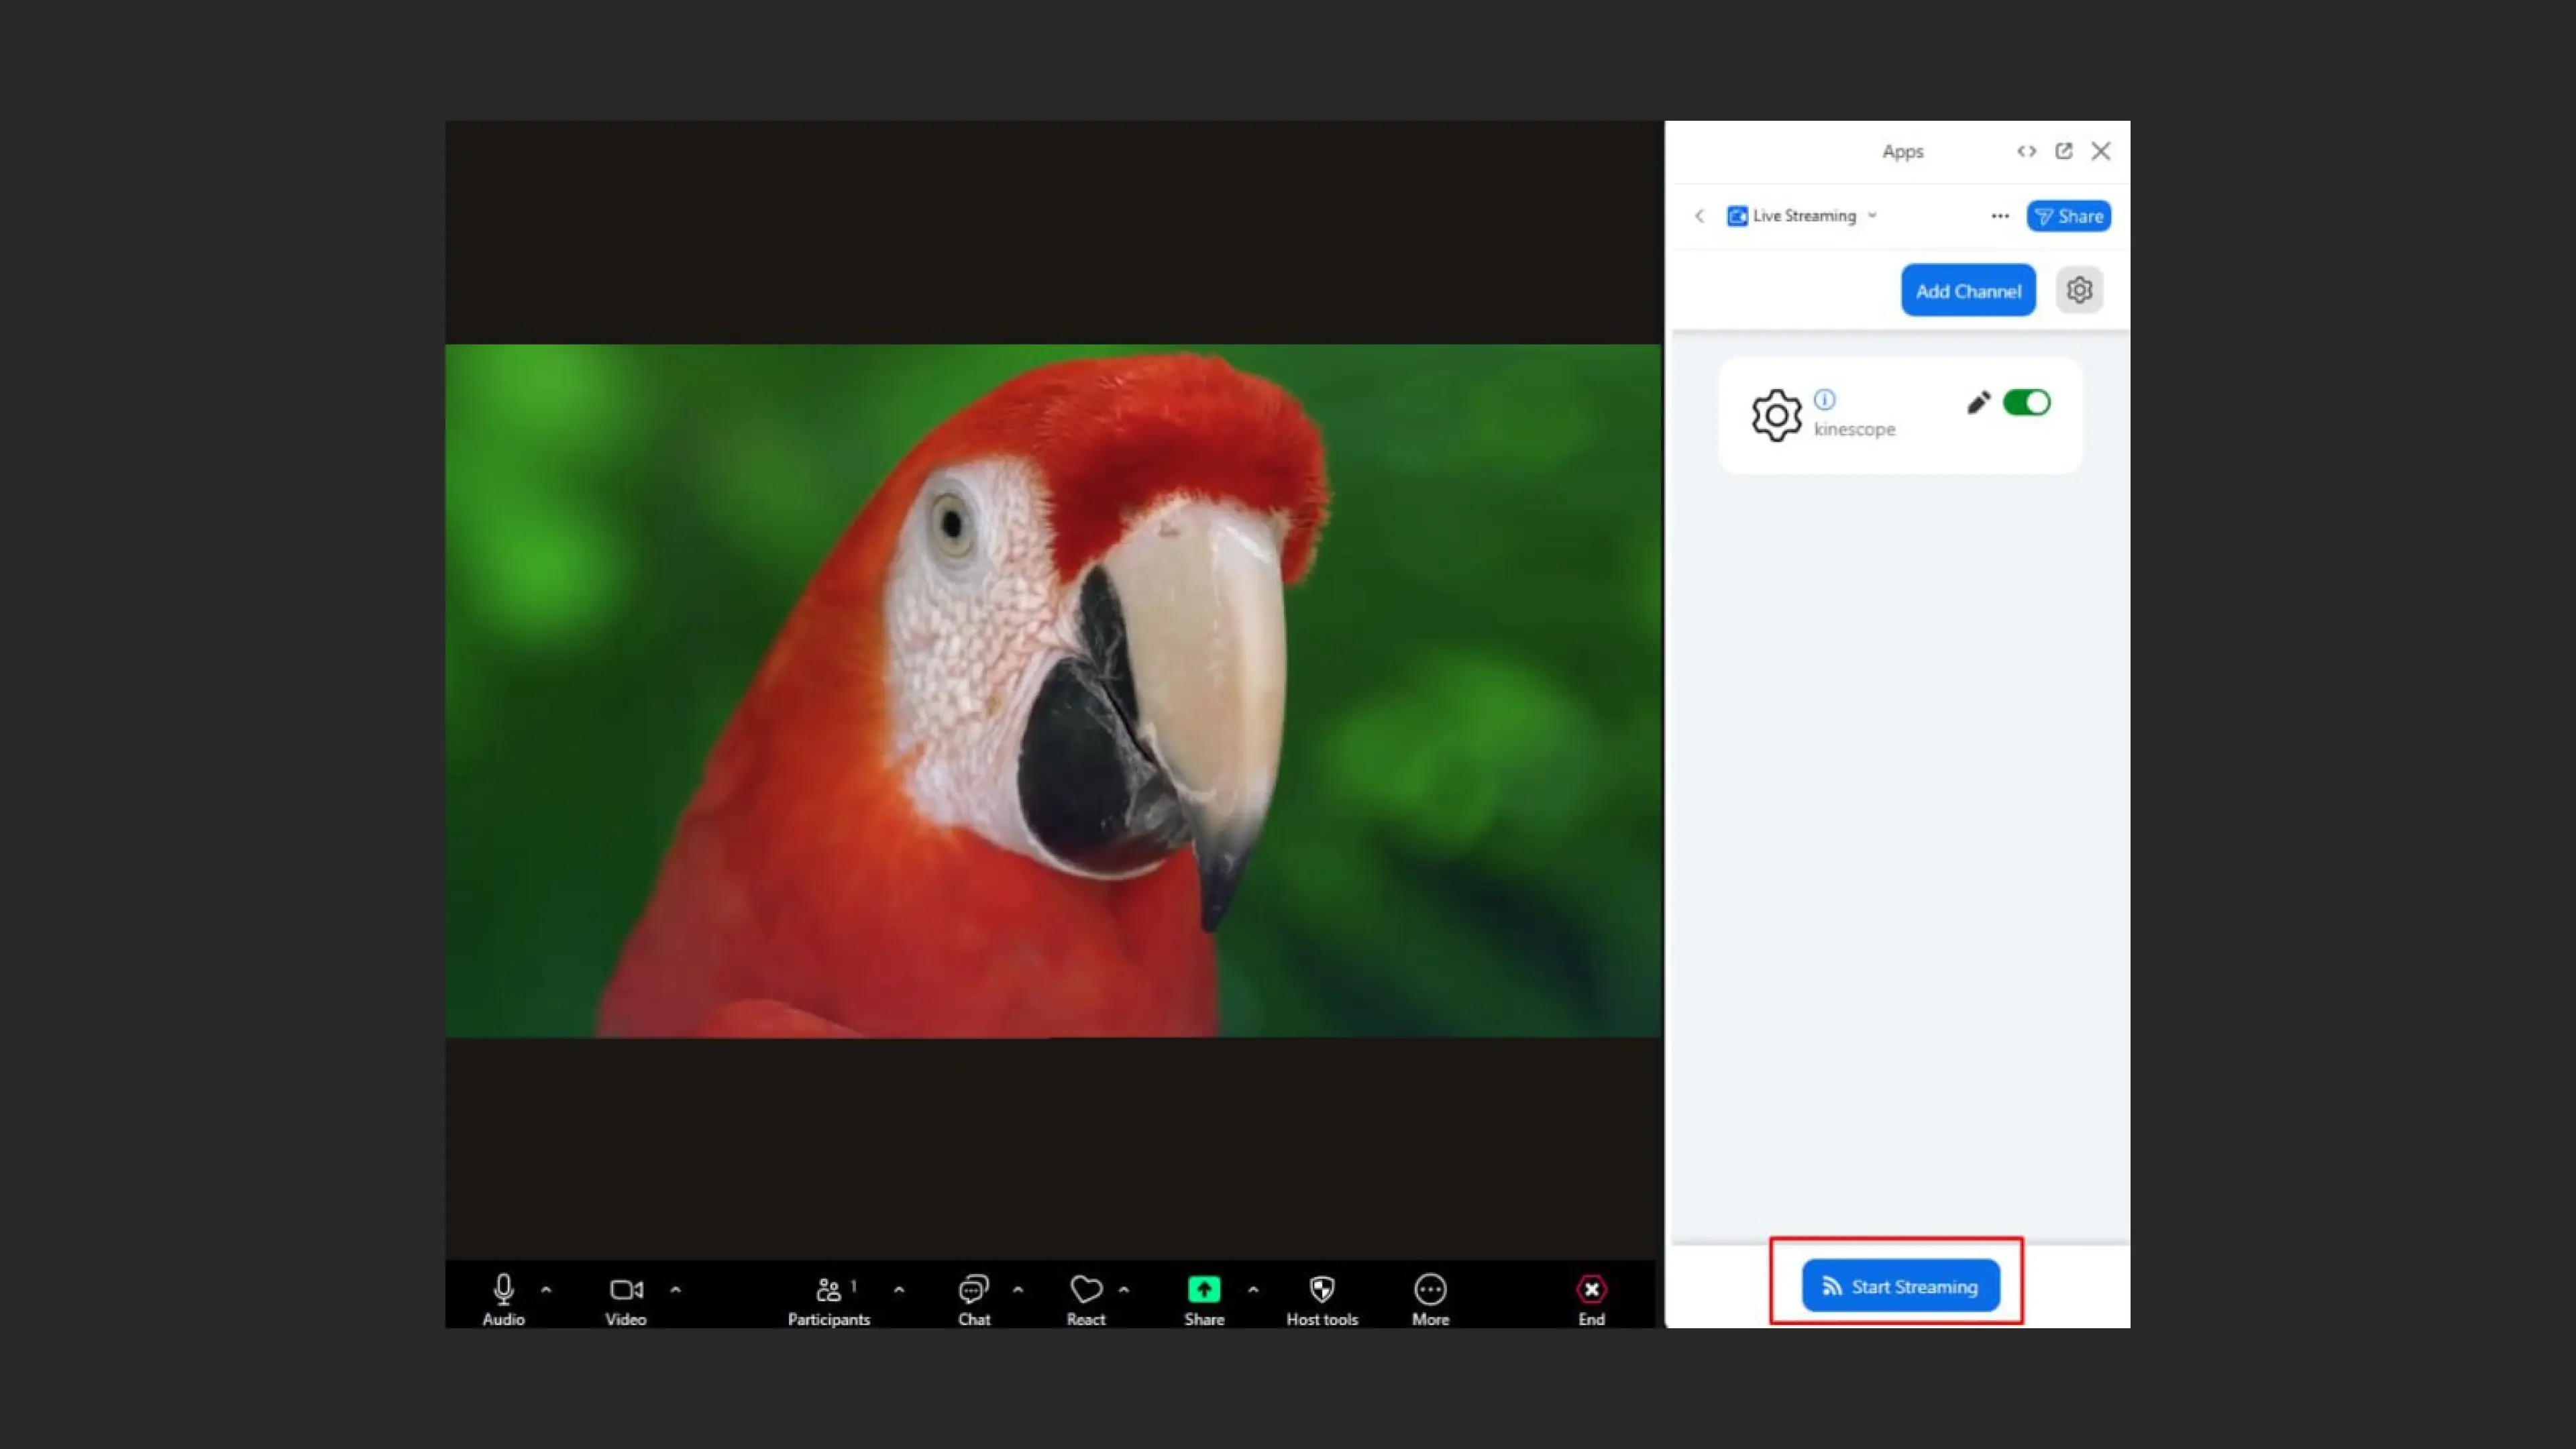Open Host tools shield icon
Viewport: 2576px width, 1449px height.
pos(1322,1289)
